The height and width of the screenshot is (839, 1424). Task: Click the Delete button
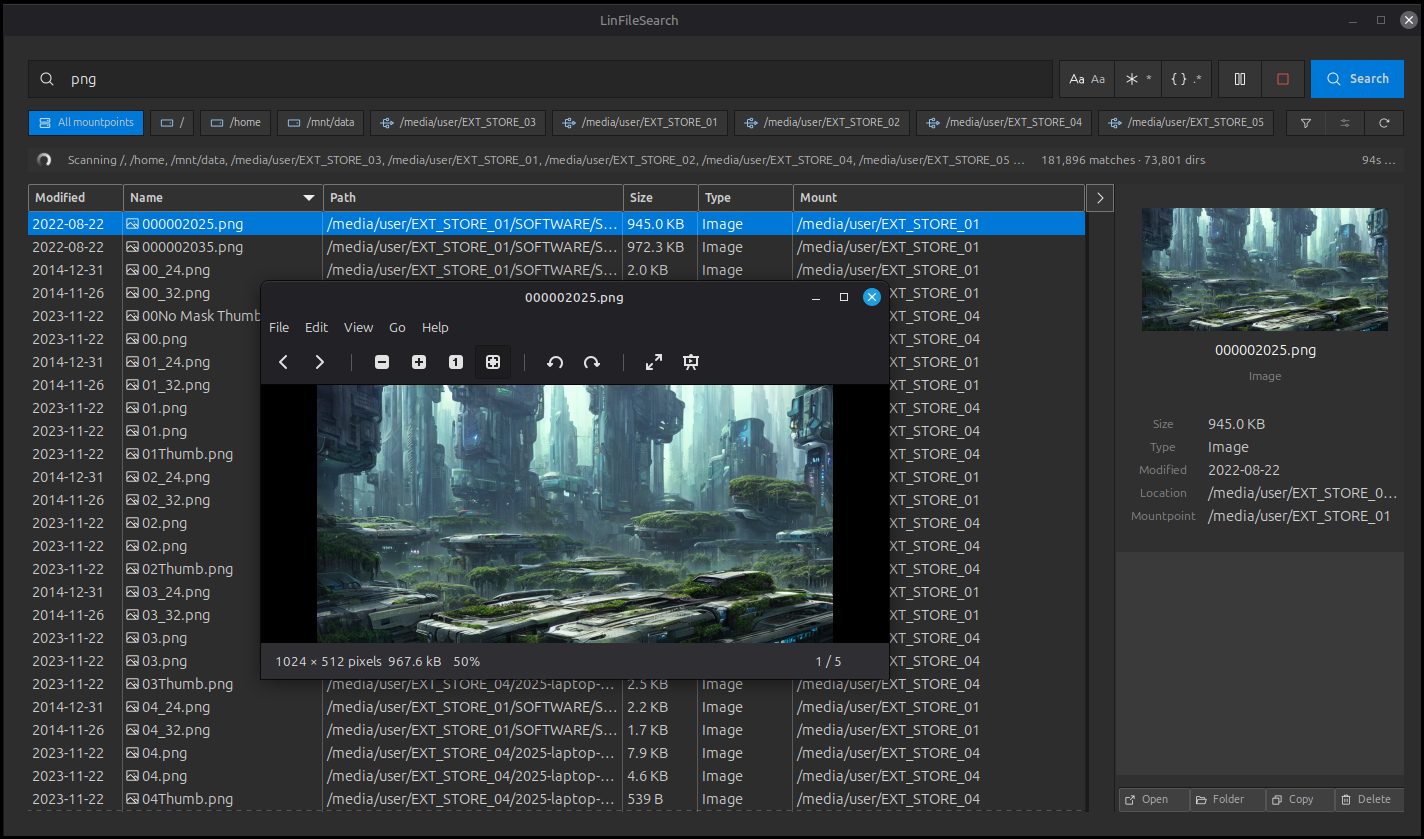click(1369, 799)
